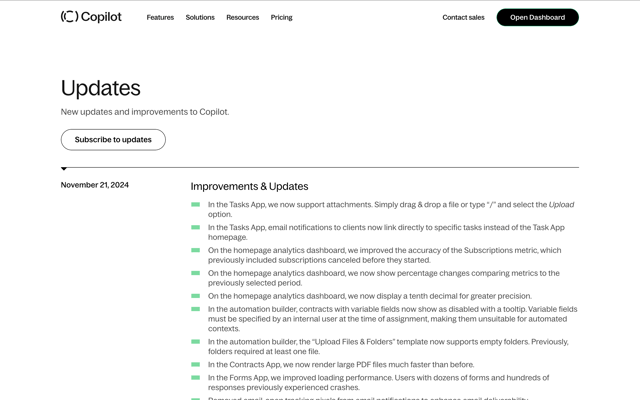Click green bullet beside large PDF files item

click(196, 364)
